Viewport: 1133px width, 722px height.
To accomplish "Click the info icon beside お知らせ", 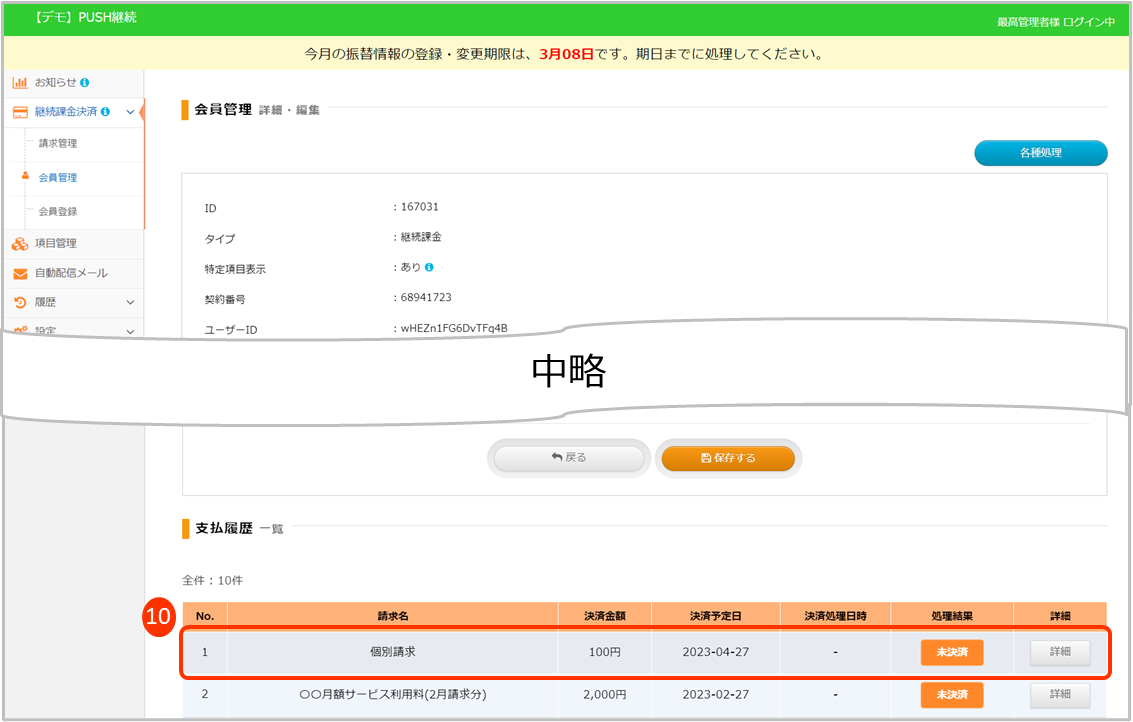I will (85, 82).
